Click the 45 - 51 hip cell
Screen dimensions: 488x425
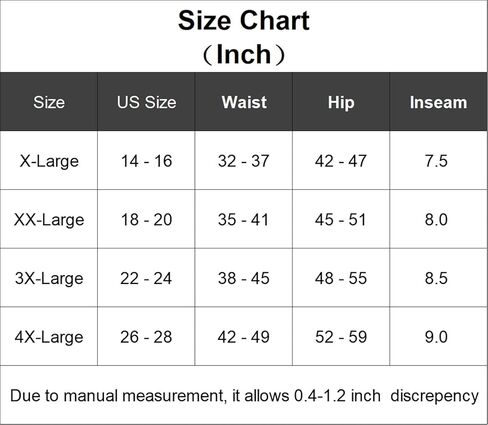click(x=341, y=220)
